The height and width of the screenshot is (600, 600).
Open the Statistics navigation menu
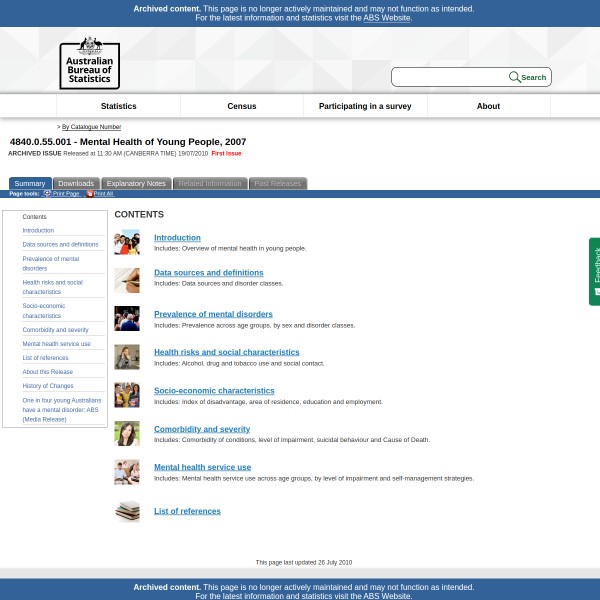click(118, 106)
